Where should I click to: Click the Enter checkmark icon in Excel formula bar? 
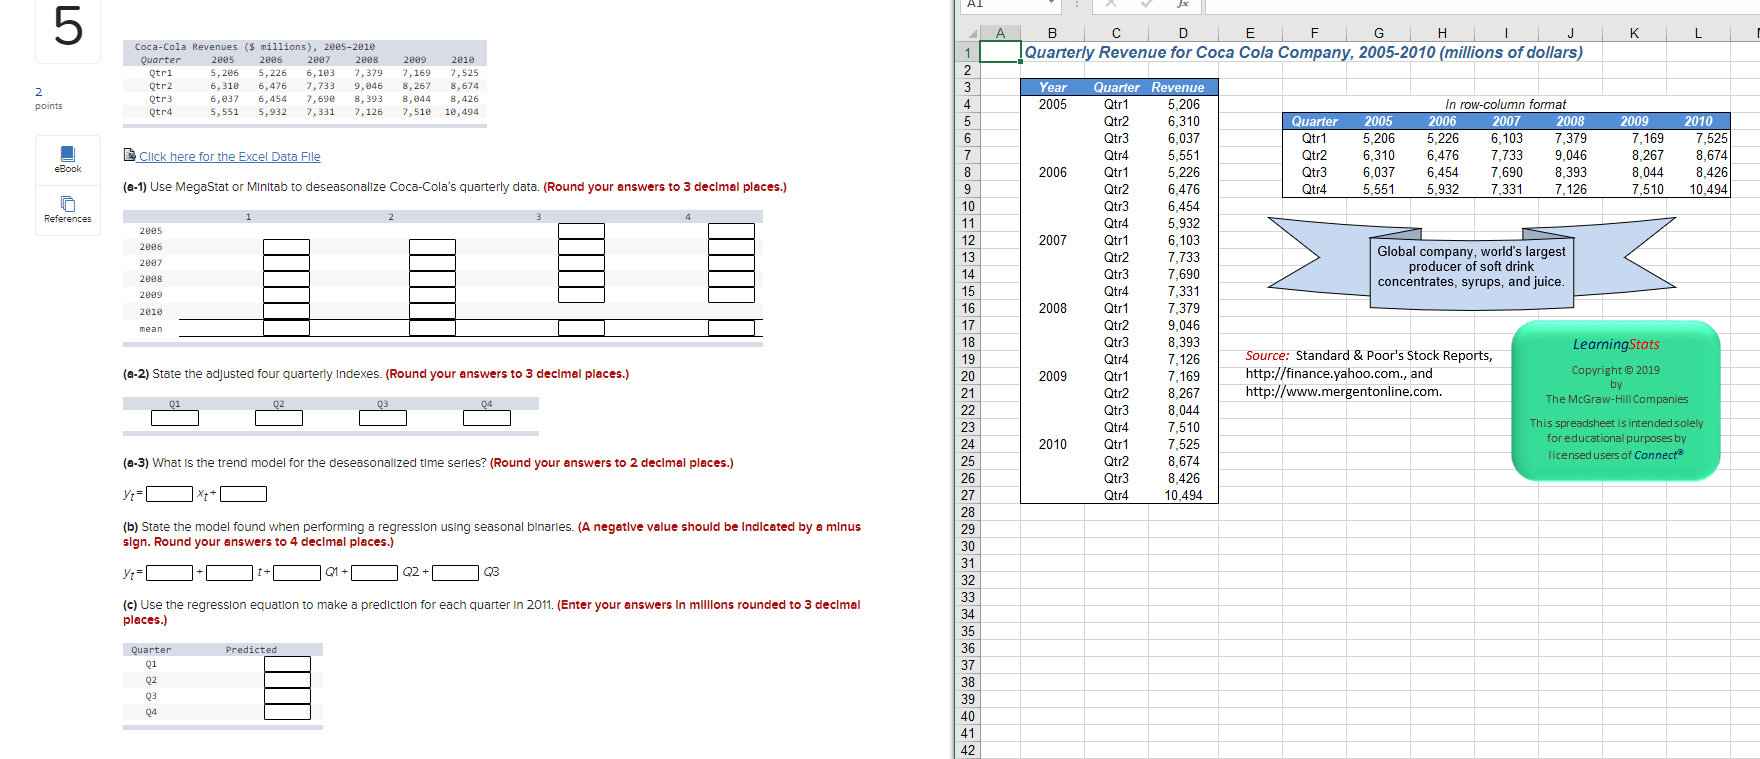pos(1147,4)
